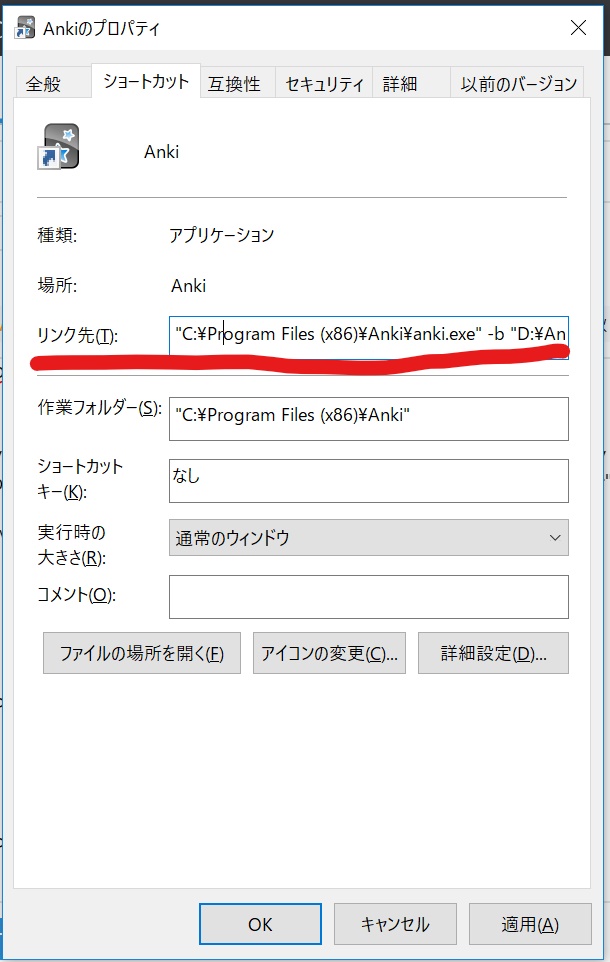Select the ショートカット tab
Screen dimensions: 610x962
tap(146, 81)
